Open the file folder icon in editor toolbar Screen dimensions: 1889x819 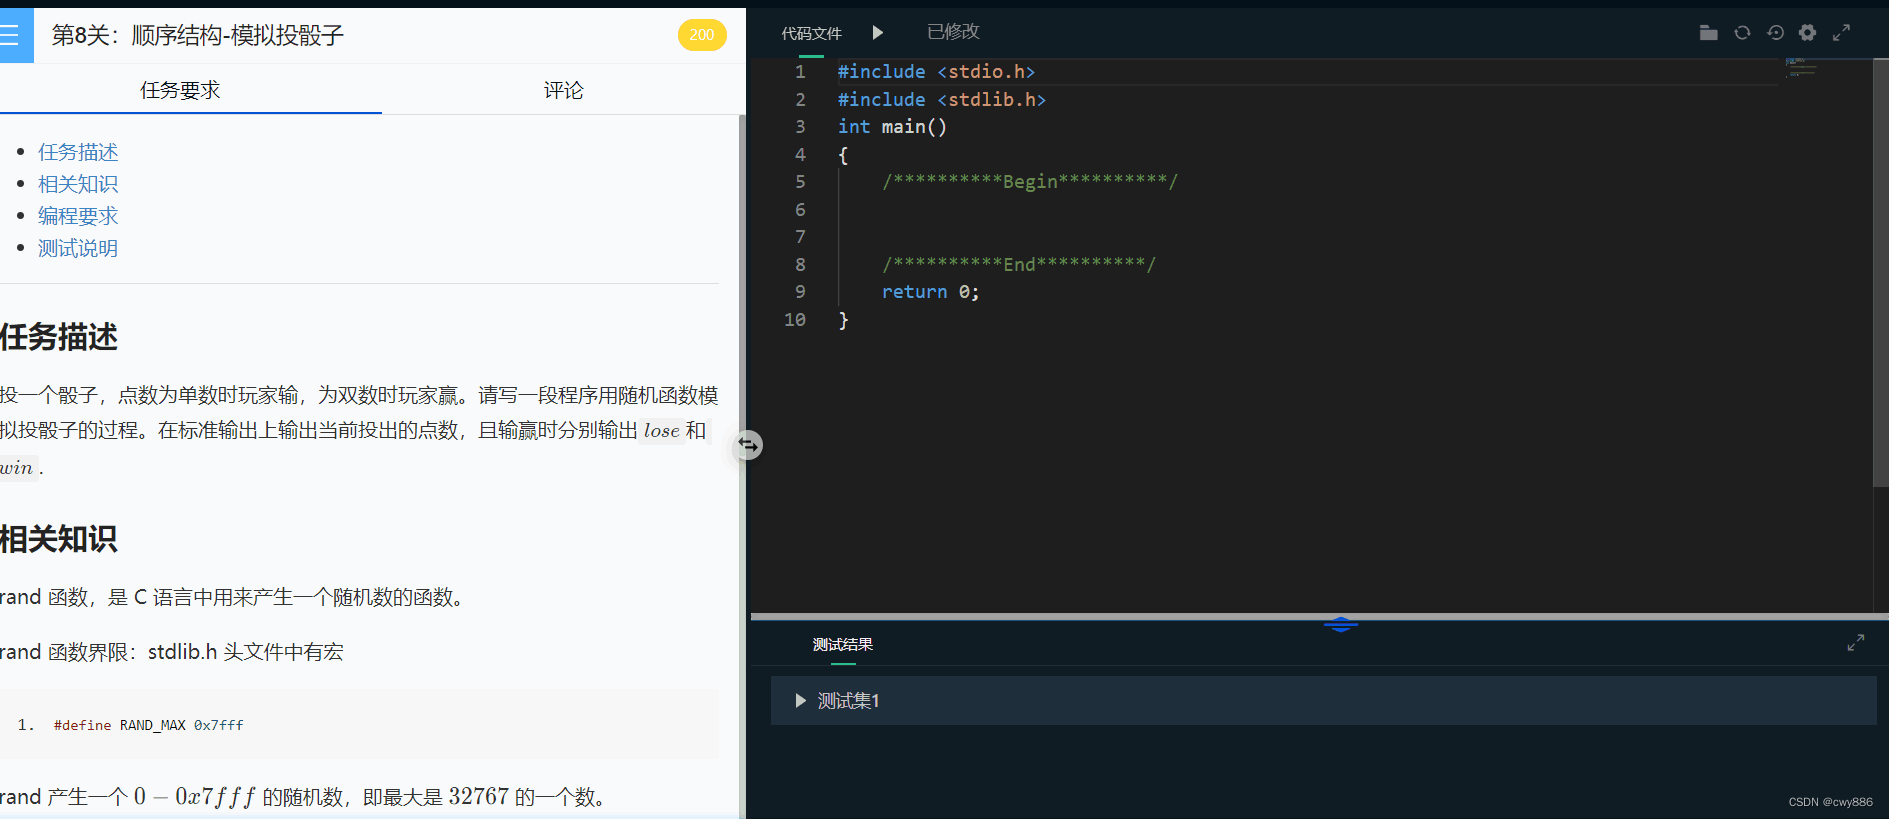click(x=1709, y=33)
